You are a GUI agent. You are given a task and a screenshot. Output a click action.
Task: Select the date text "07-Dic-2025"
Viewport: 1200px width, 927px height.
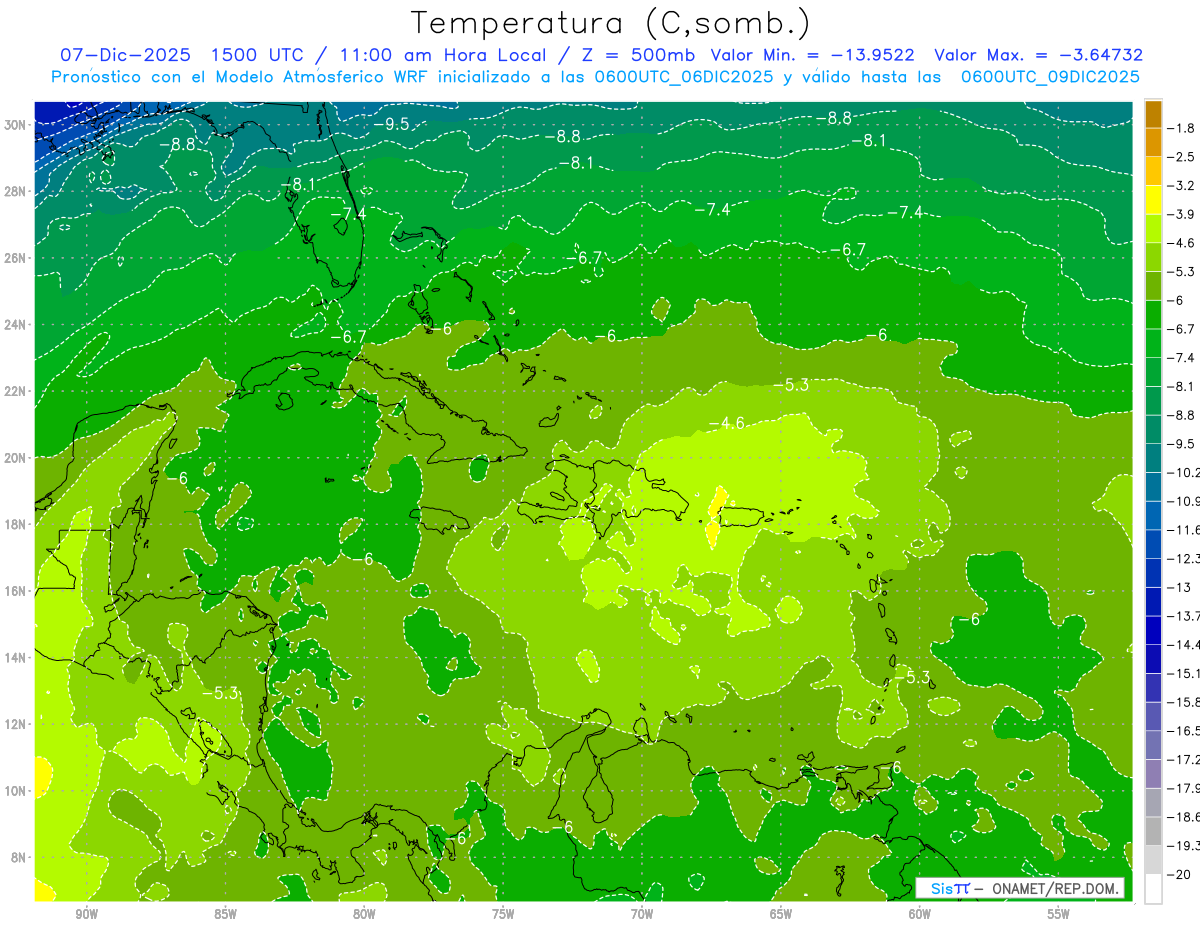click(x=124, y=55)
